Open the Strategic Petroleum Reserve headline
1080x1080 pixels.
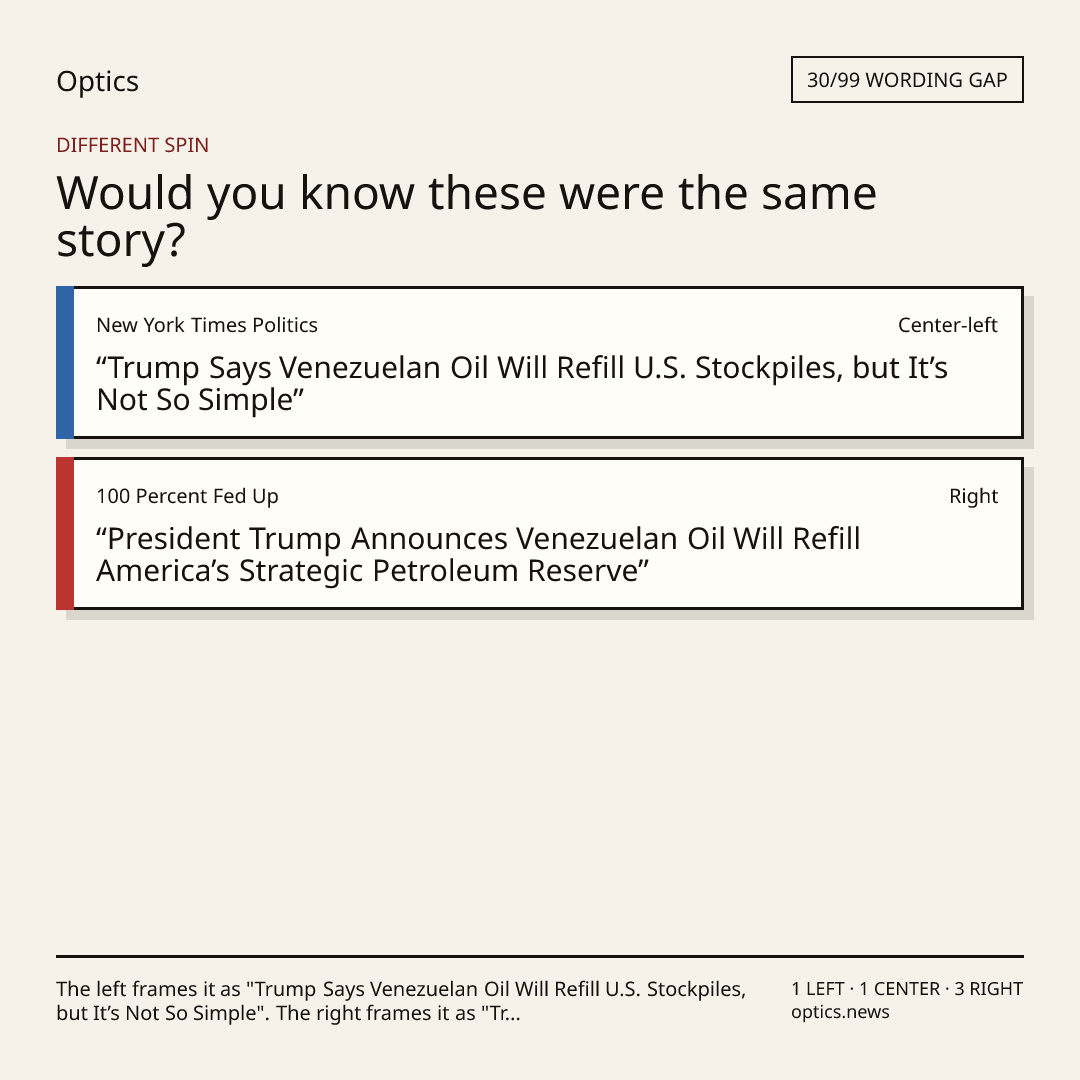pos(478,554)
